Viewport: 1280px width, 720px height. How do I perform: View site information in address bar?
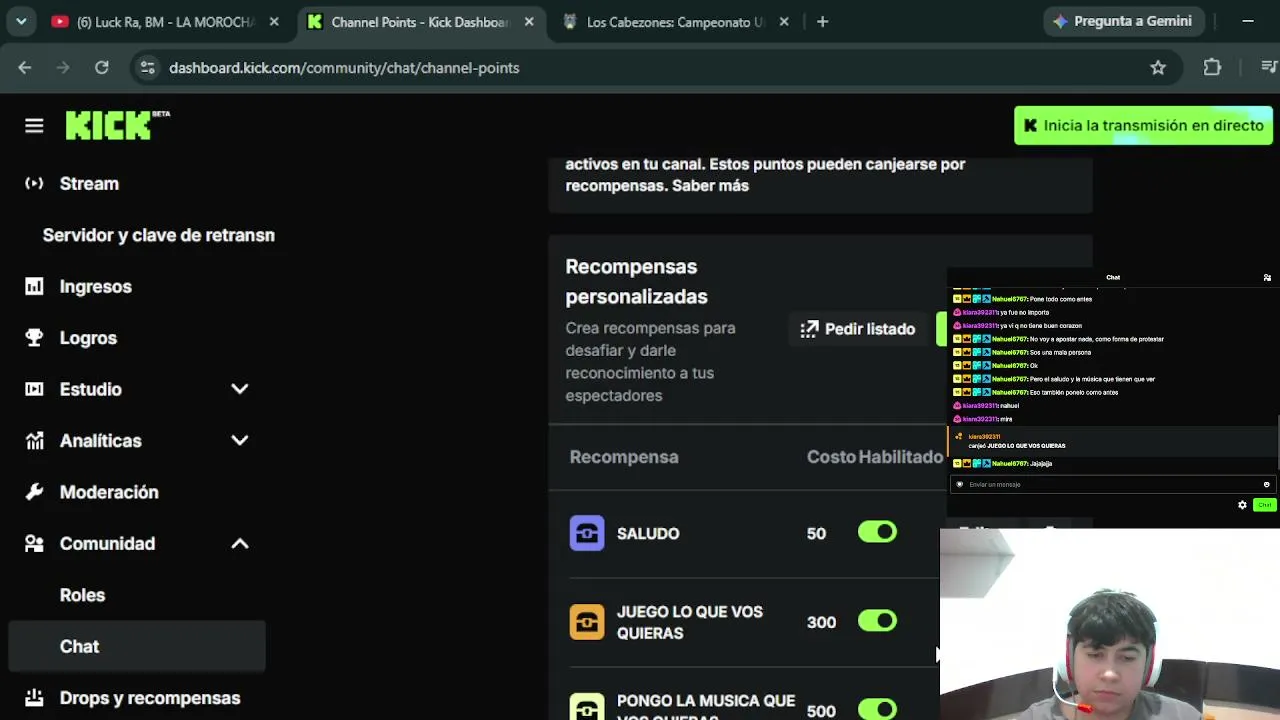coord(147,68)
